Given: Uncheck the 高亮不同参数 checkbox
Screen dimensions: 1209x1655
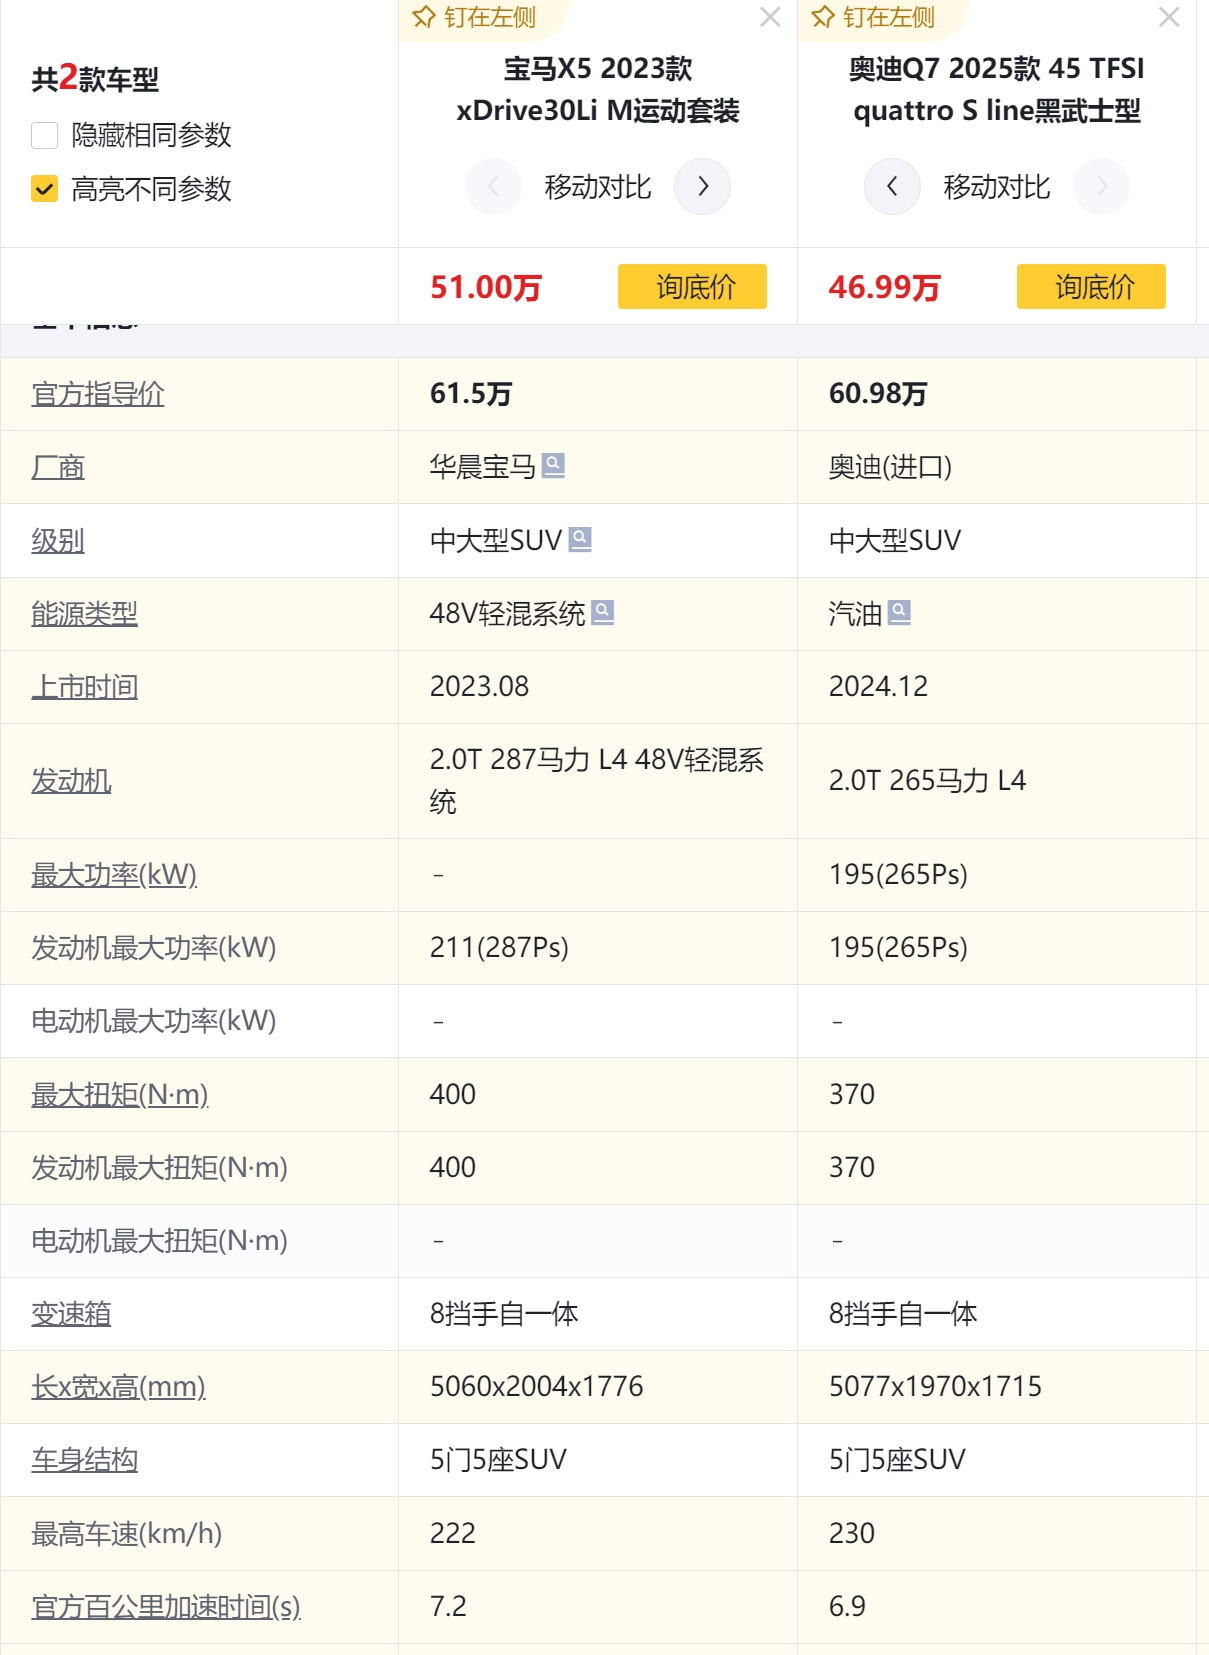Looking at the screenshot, I should click(x=45, y=189).
